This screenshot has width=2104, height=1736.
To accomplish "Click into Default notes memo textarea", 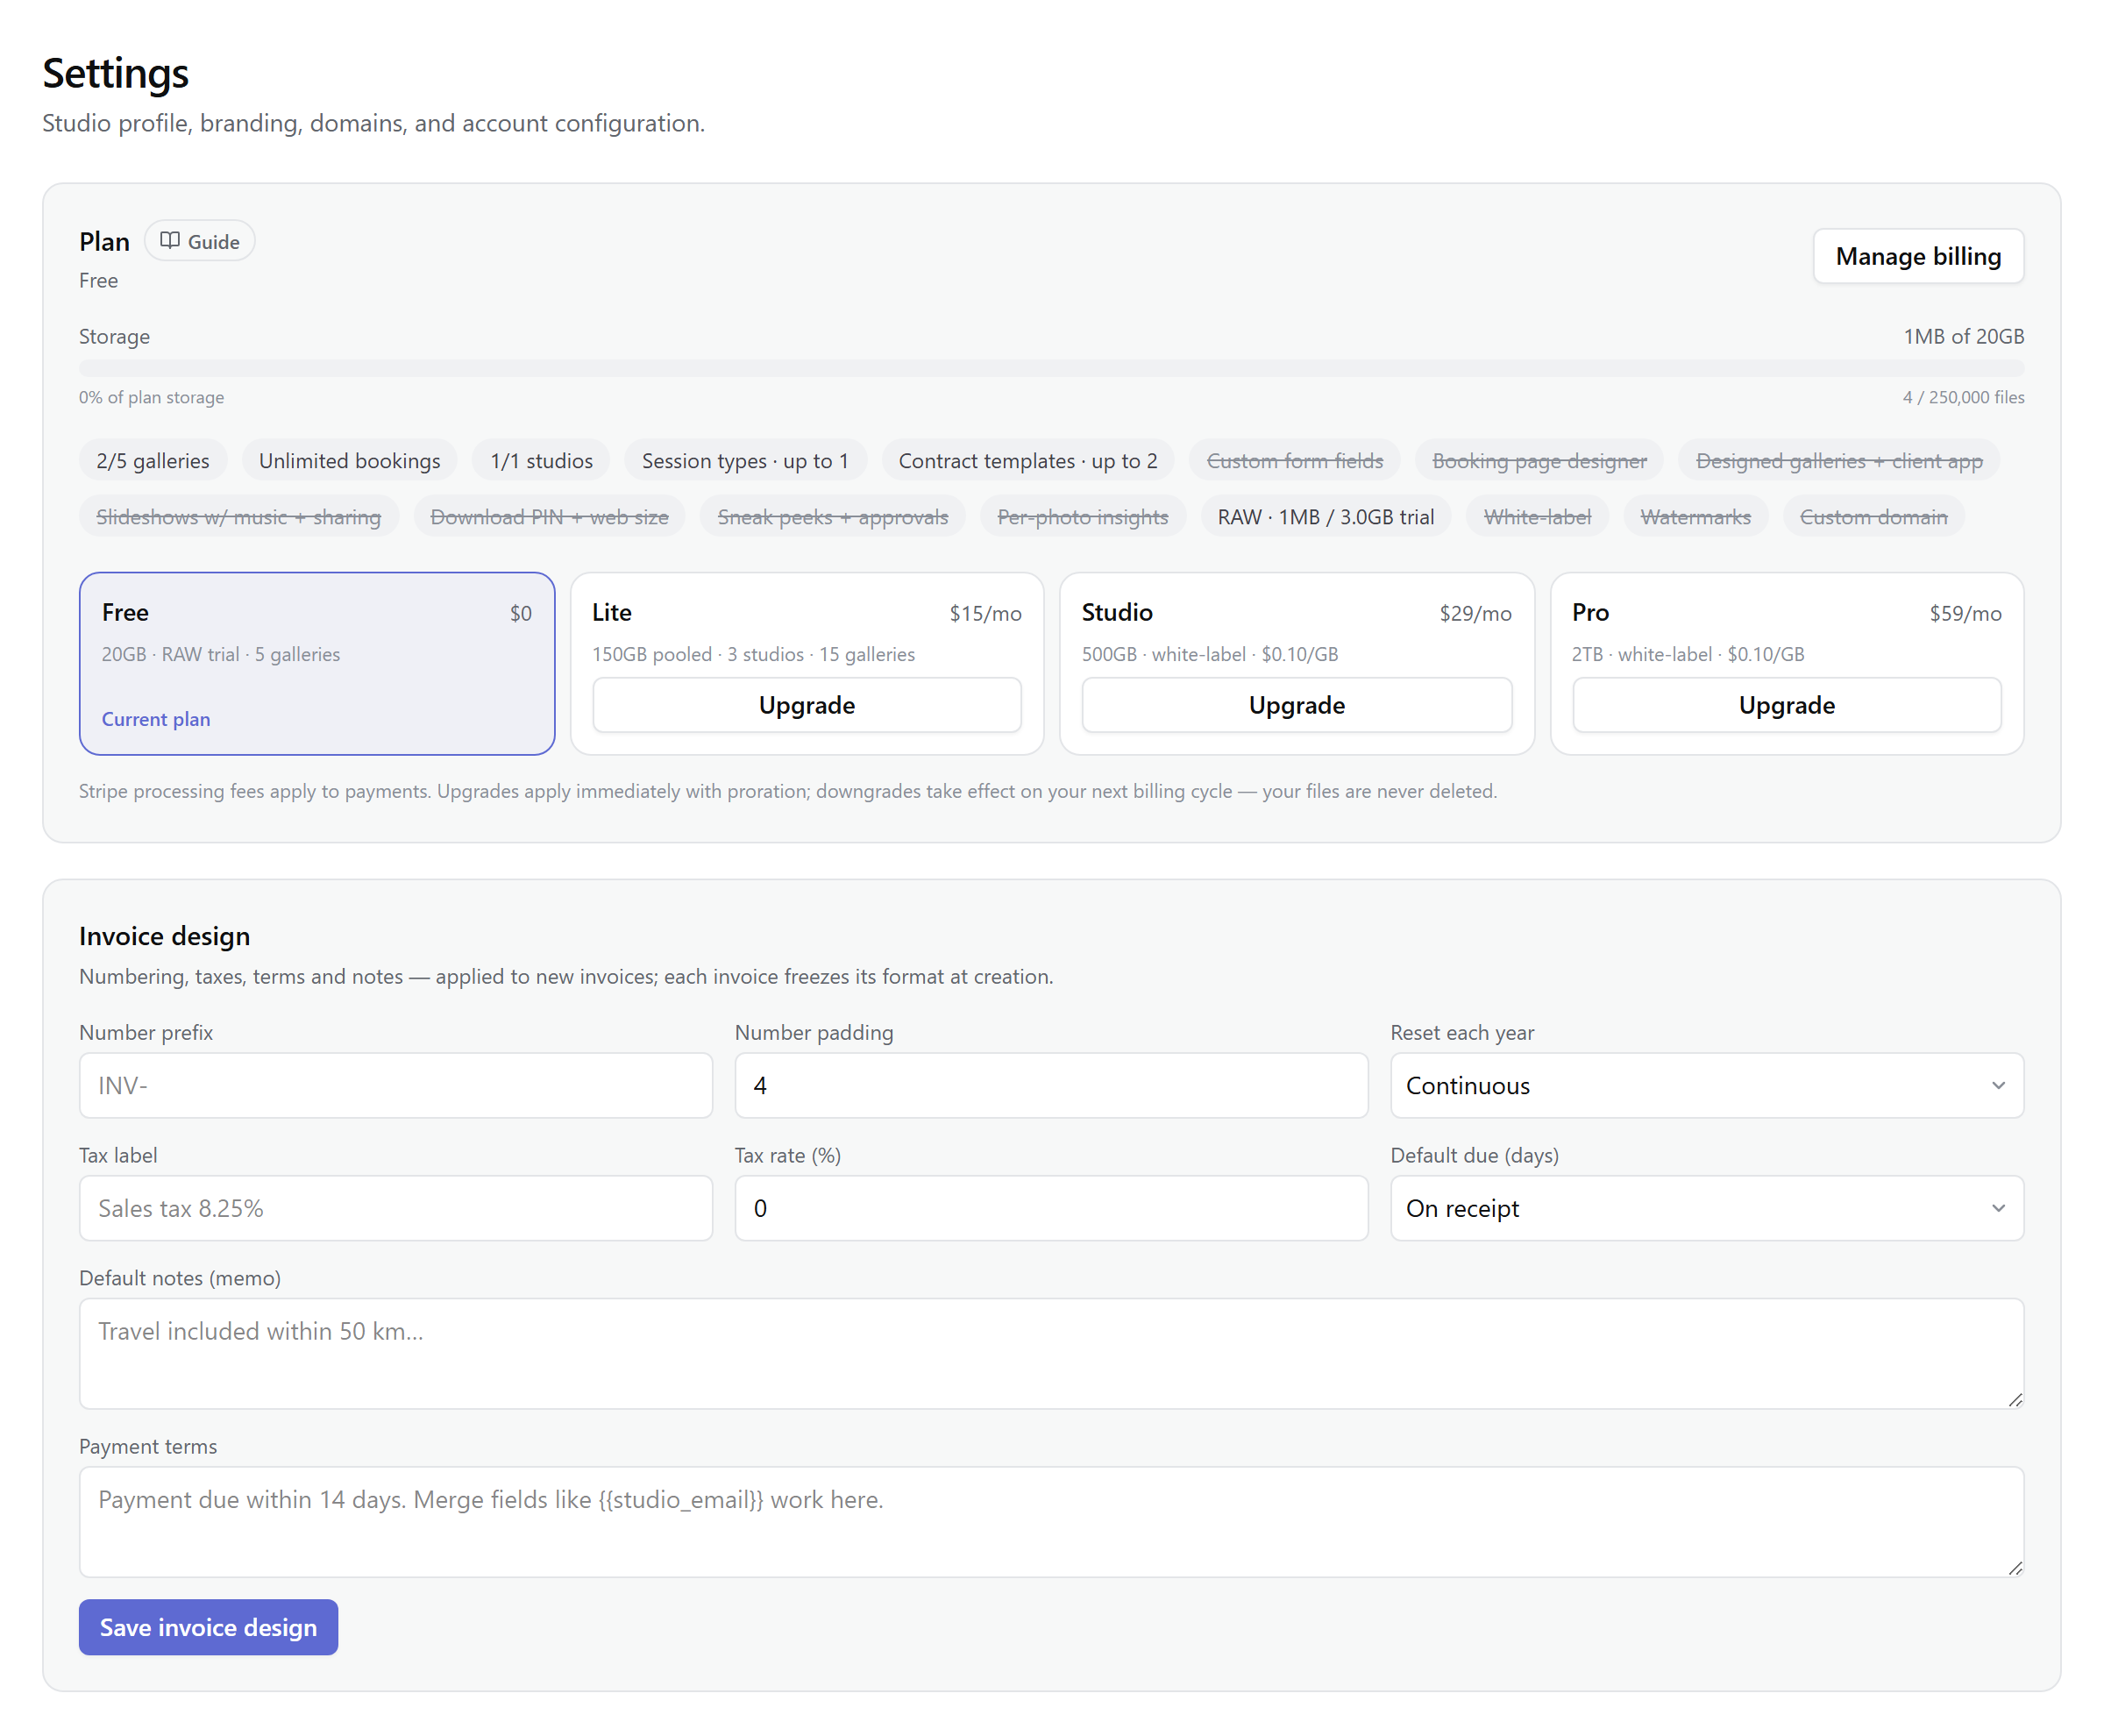I will 1051,1353.
